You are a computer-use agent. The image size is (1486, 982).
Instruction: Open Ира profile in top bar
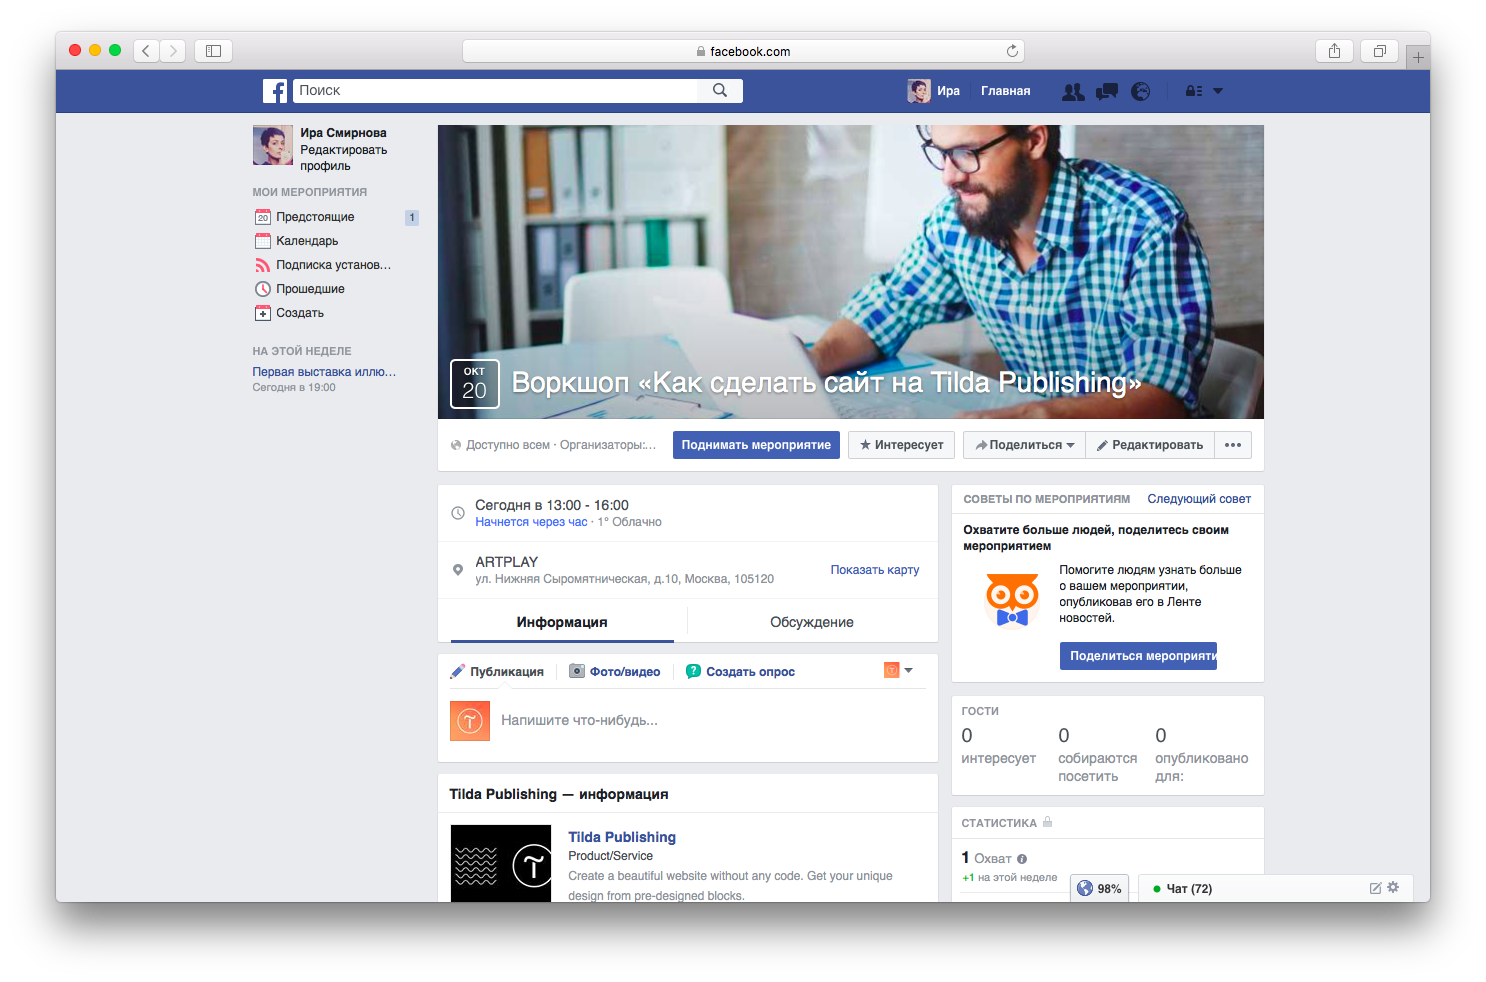coord(934,91)
